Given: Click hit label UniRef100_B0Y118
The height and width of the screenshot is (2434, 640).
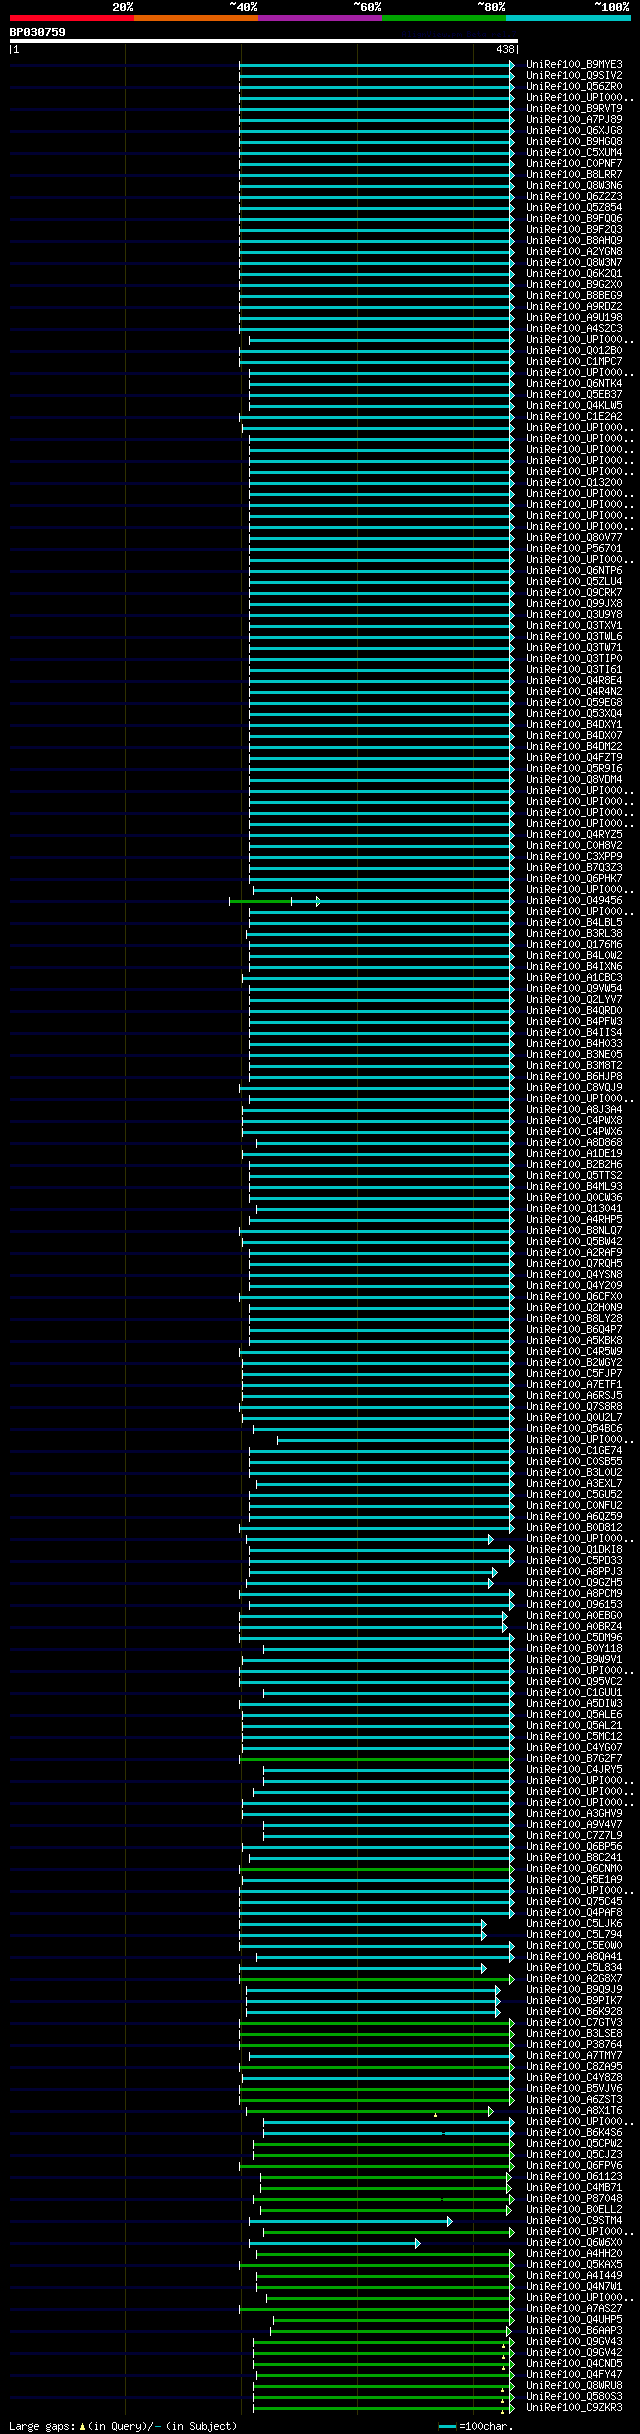Looking at the screenshot, I should tap(574, 1649).
